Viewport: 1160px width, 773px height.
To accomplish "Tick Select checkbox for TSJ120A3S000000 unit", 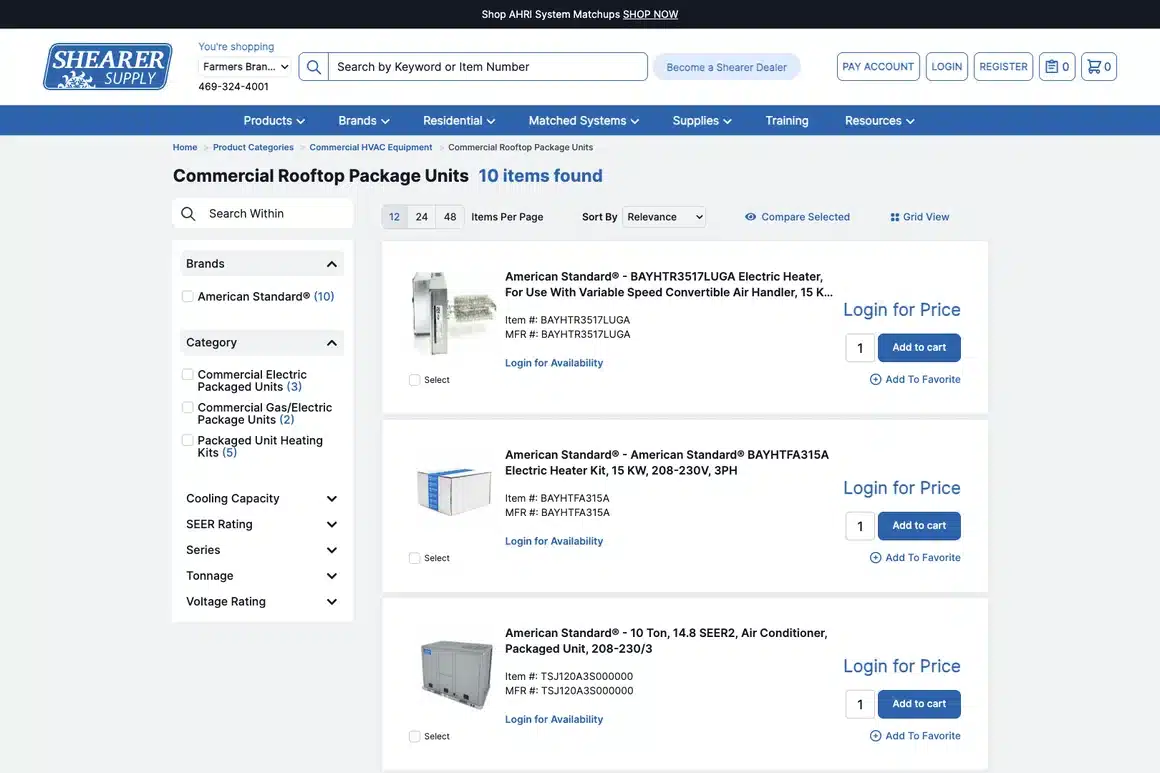I will (414, 737).
